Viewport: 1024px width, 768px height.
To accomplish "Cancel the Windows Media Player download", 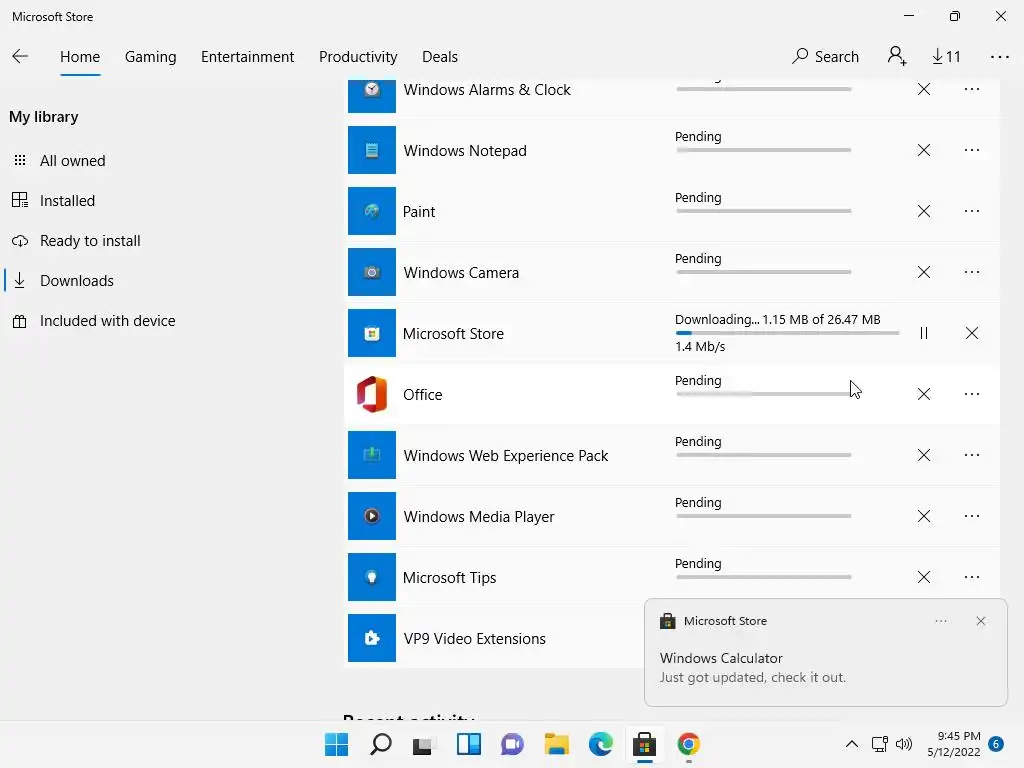I will click(x=923, y=516).
